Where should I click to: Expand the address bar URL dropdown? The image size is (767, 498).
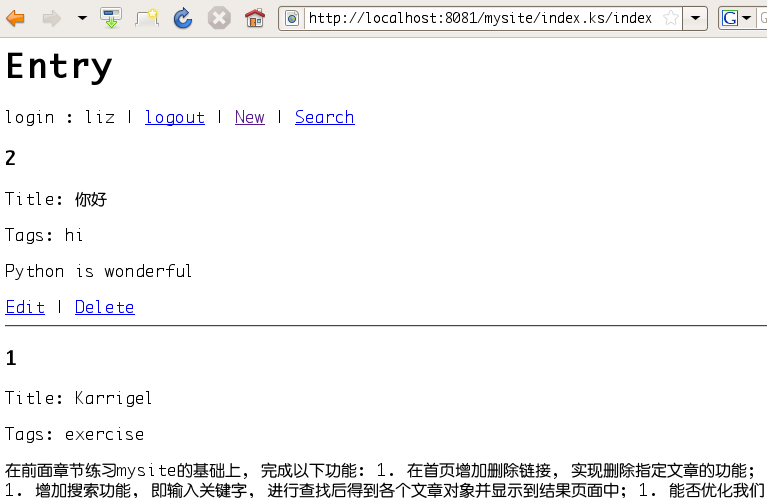click(696, 18)
